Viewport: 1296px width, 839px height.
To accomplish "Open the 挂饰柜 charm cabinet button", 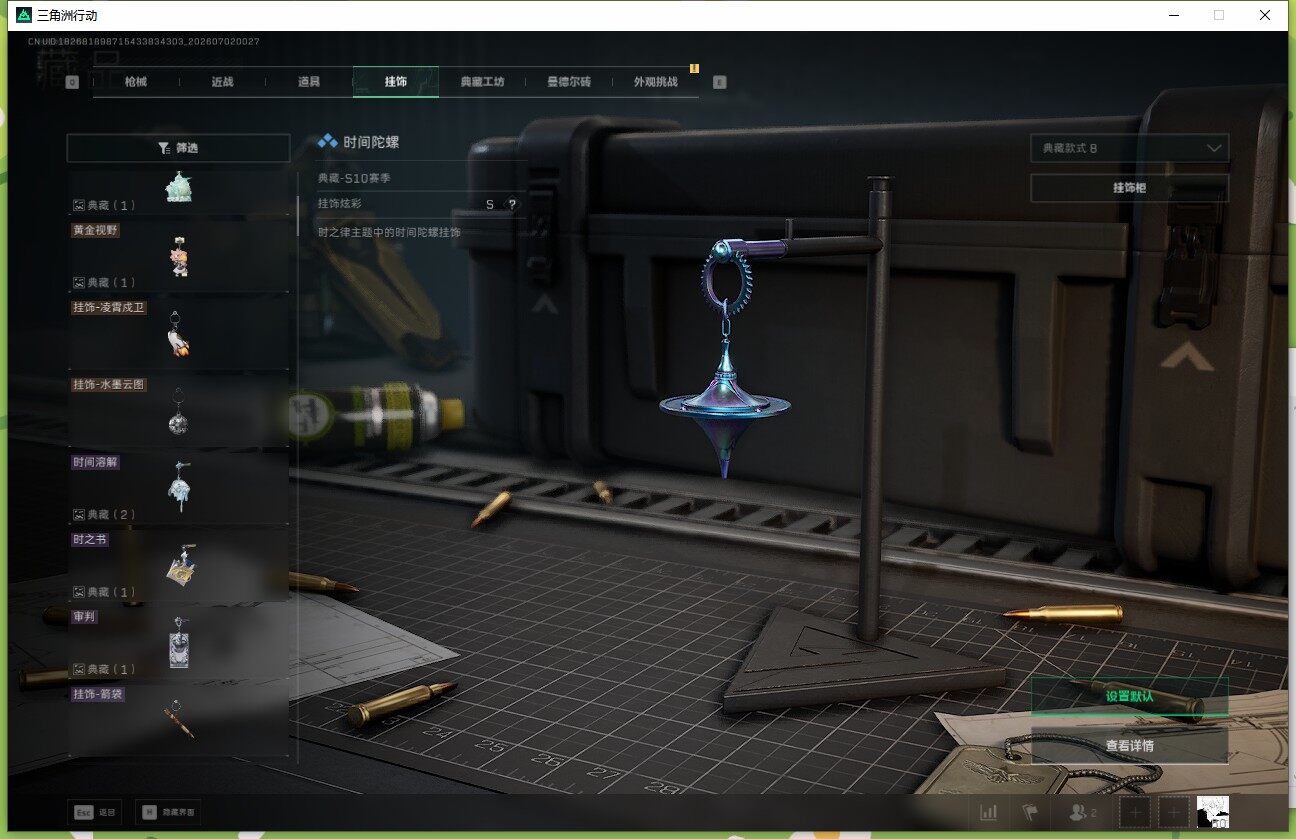I will [x=1129, y=188].
